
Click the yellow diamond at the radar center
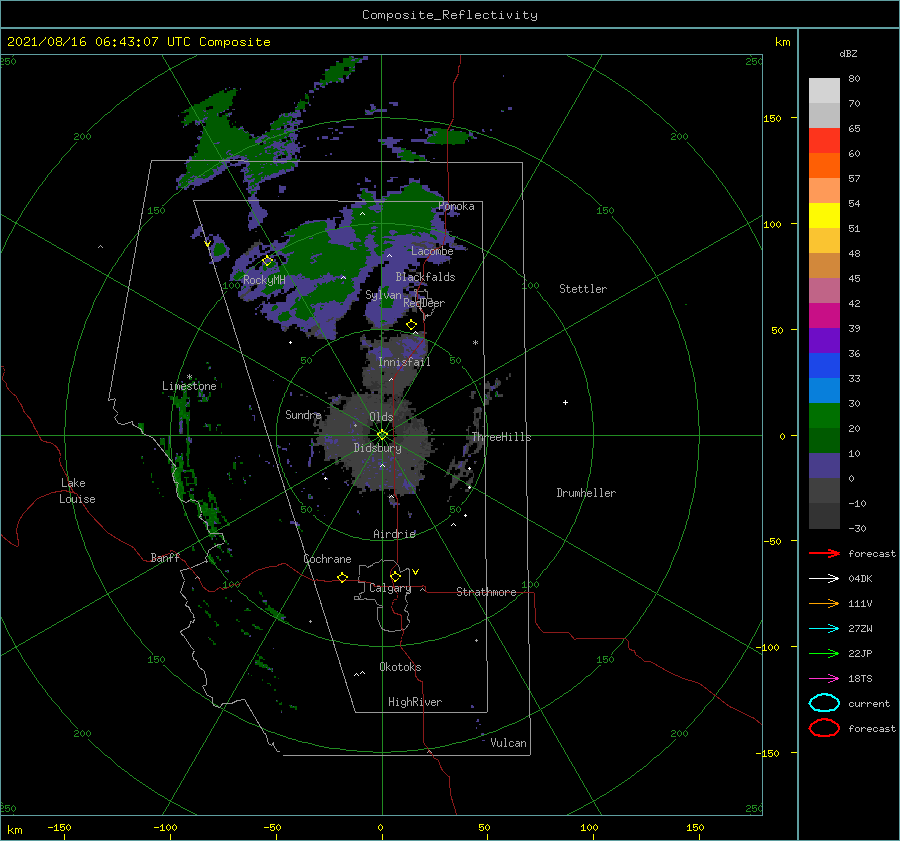[x=382, y=435]
